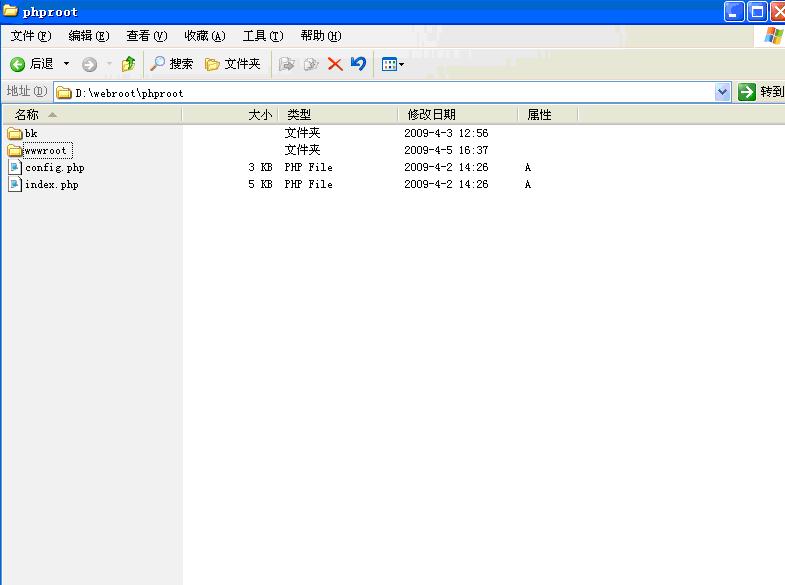785x585 pixels.
Task: Select the config.php file
Action: click(54, 168)
